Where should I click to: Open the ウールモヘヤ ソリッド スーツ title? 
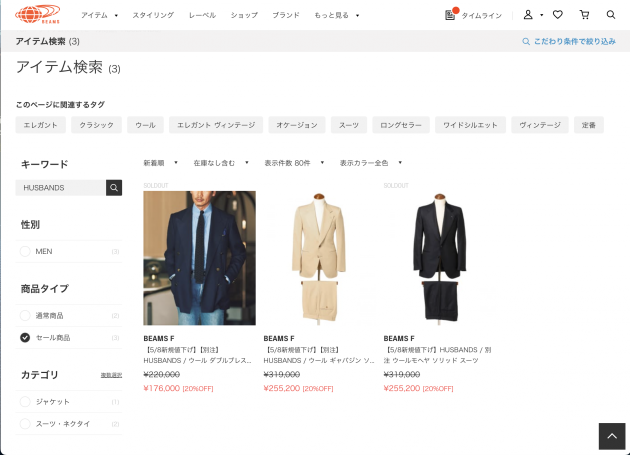[438, 355]
